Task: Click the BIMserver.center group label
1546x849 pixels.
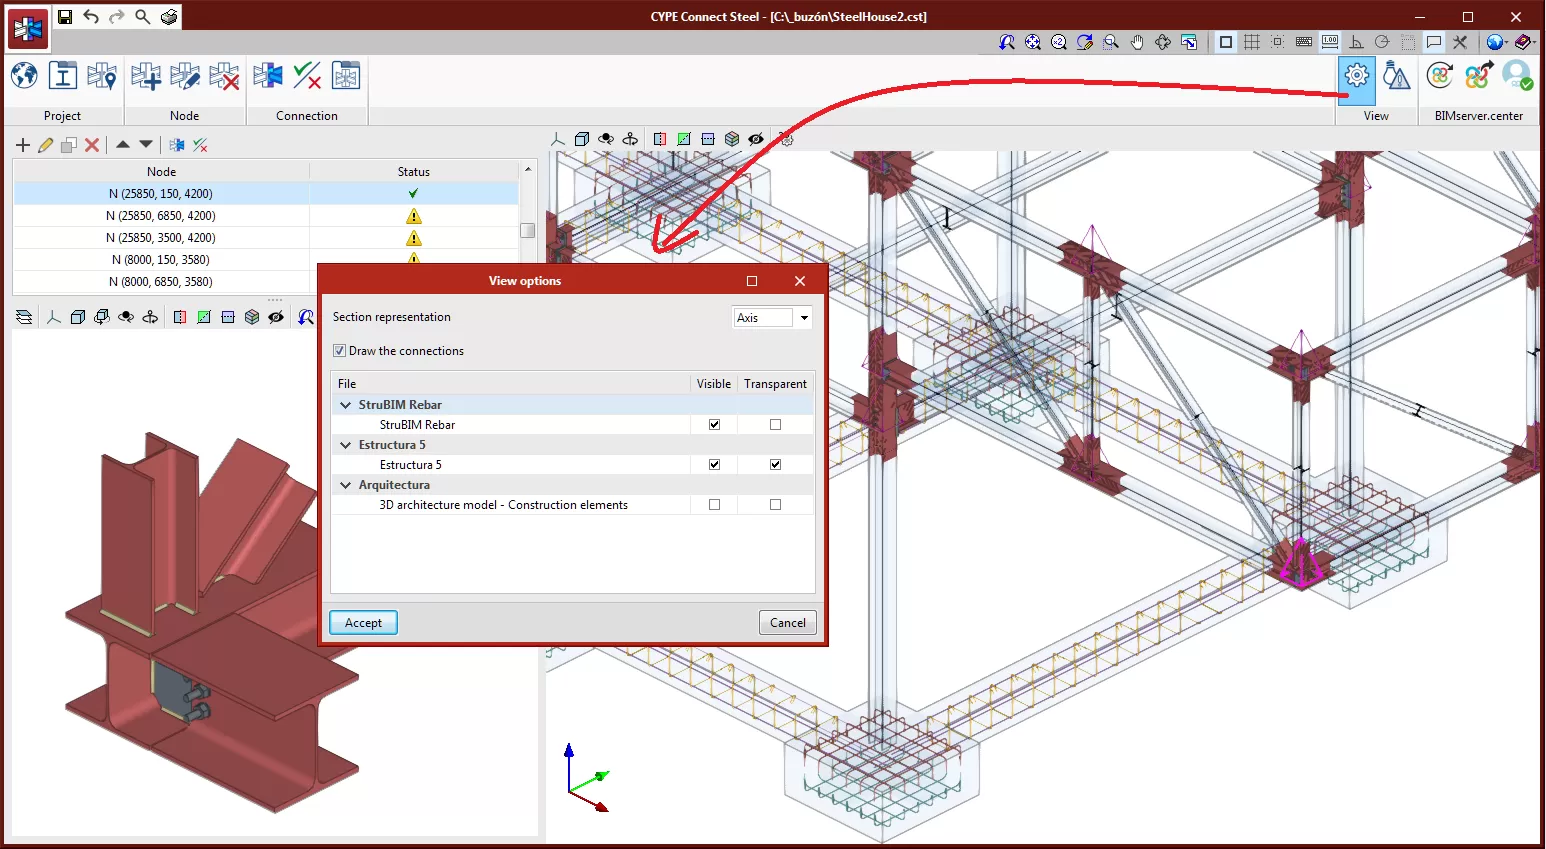Action: 1479,116
